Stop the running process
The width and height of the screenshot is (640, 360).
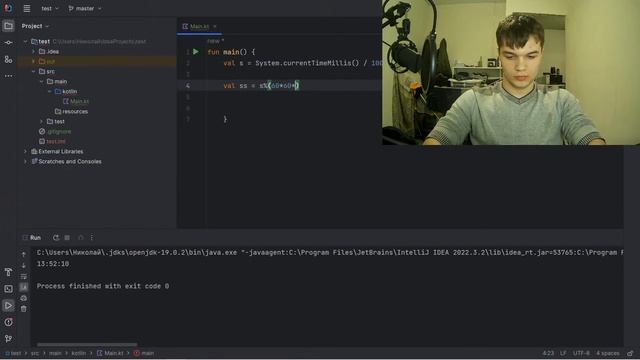click(67, 238)
